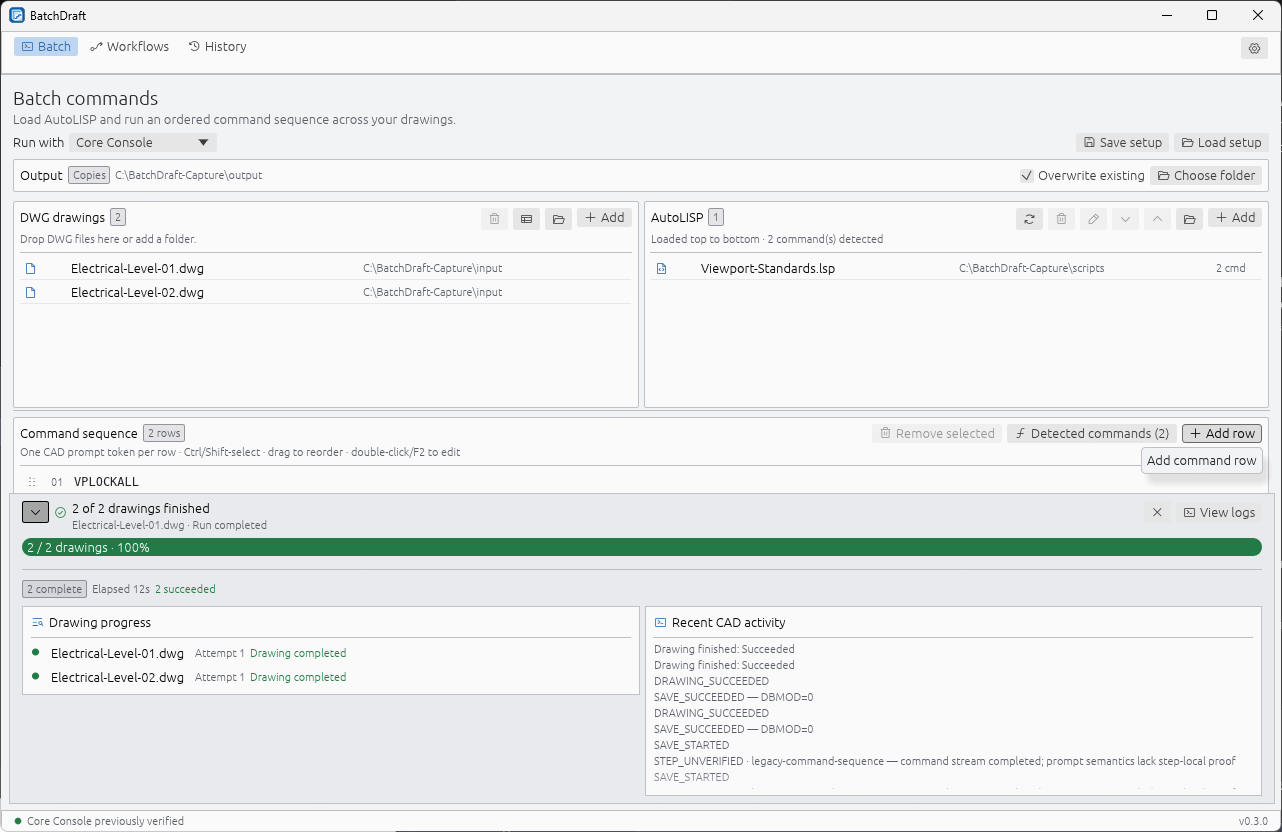
Task: Click the v0.3.0 version label
Action: pyautogui.click(x=1253, y=821)
